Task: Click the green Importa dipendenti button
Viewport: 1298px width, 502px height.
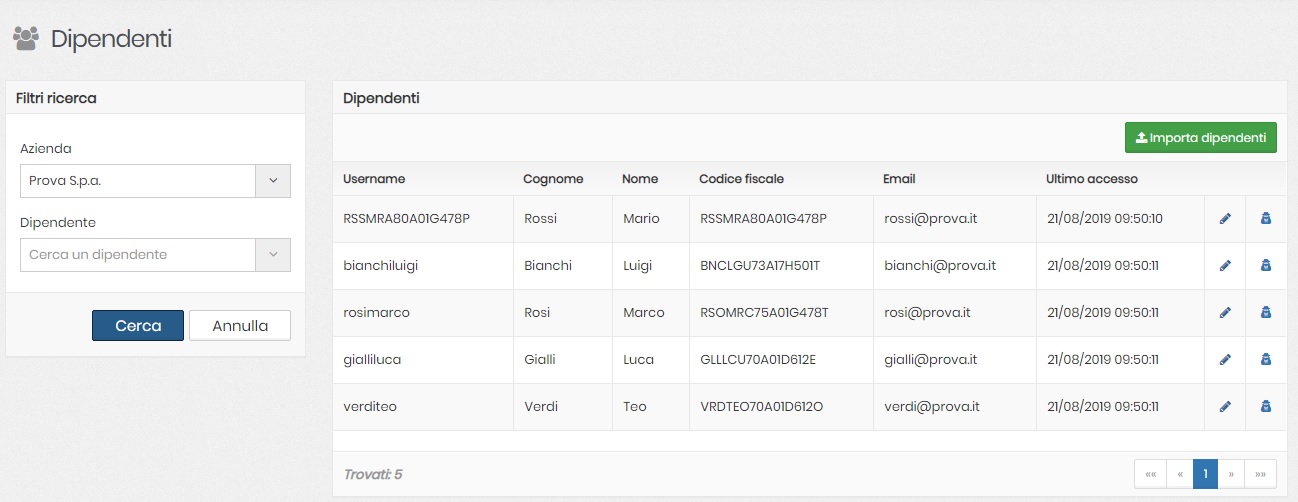Action: 1200,138
